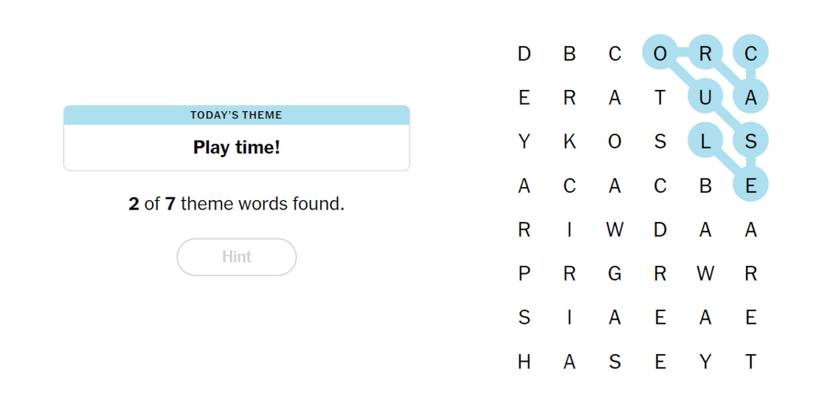825x413 pixels.
Task: Click the Hint button
Action: click(236, 257)
